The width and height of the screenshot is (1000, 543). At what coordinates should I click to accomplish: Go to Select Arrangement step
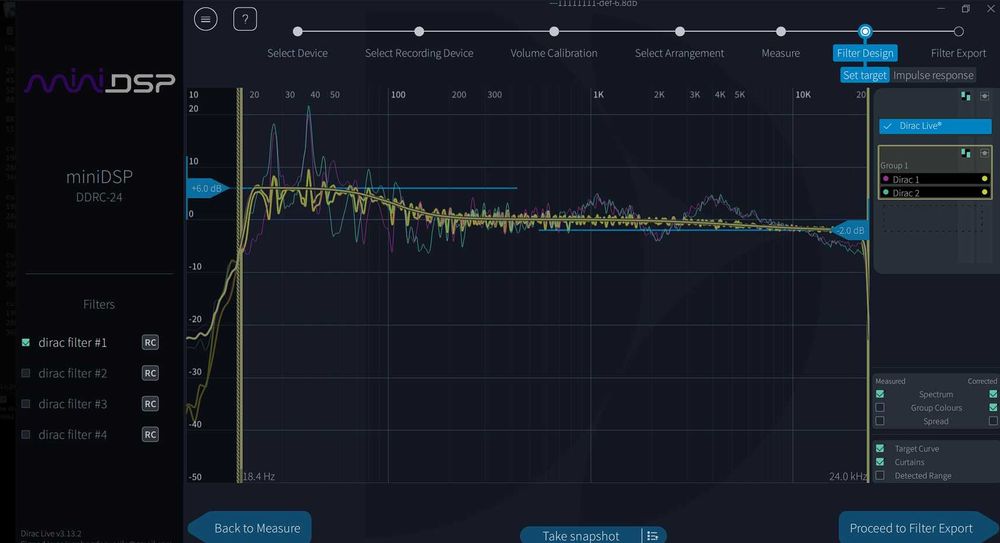pyautogui.click(x=679, y=53)
